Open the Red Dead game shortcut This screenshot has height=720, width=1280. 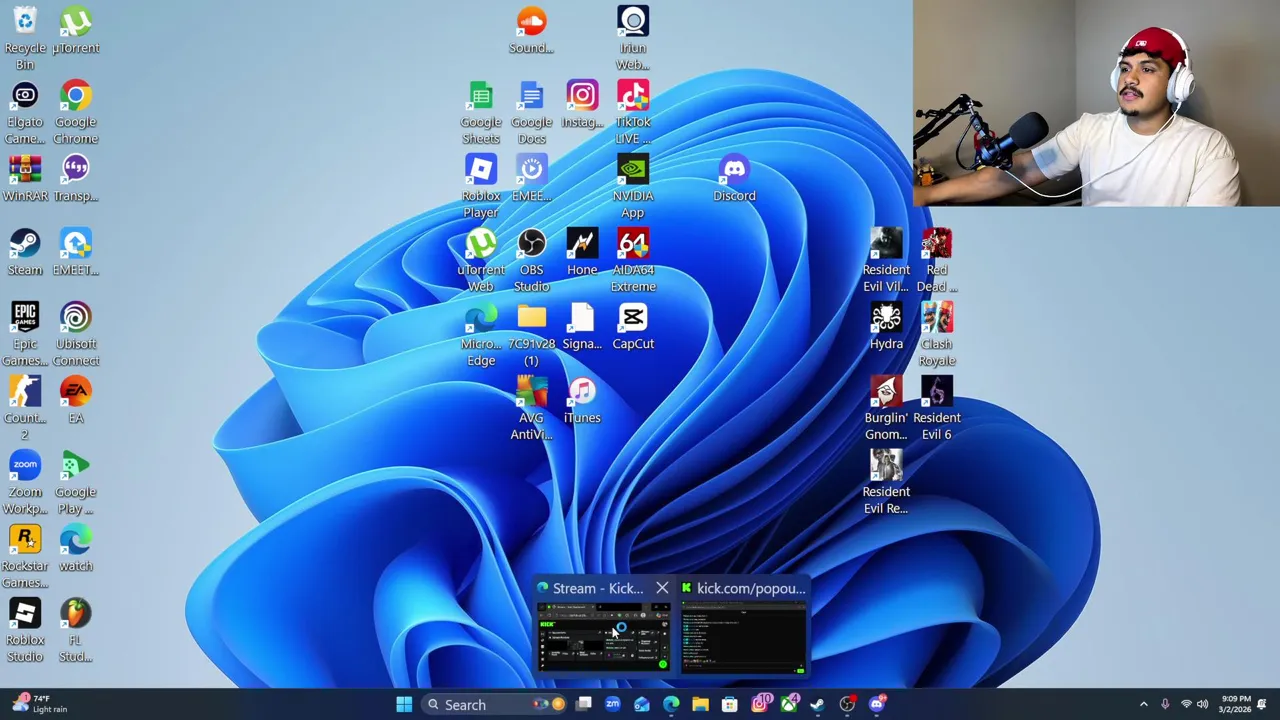pos(937,260)
